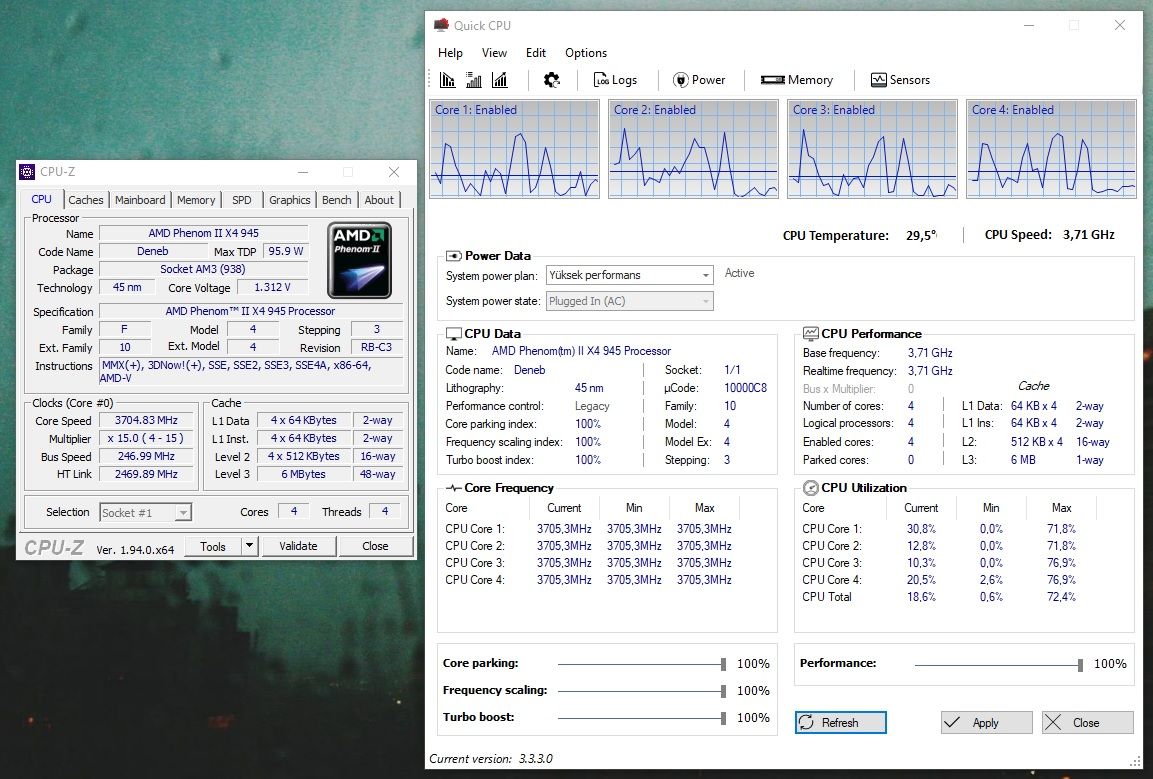Open Memory from the Quick CPU toolbar
1153x779 pixels.
click(797, 79)
